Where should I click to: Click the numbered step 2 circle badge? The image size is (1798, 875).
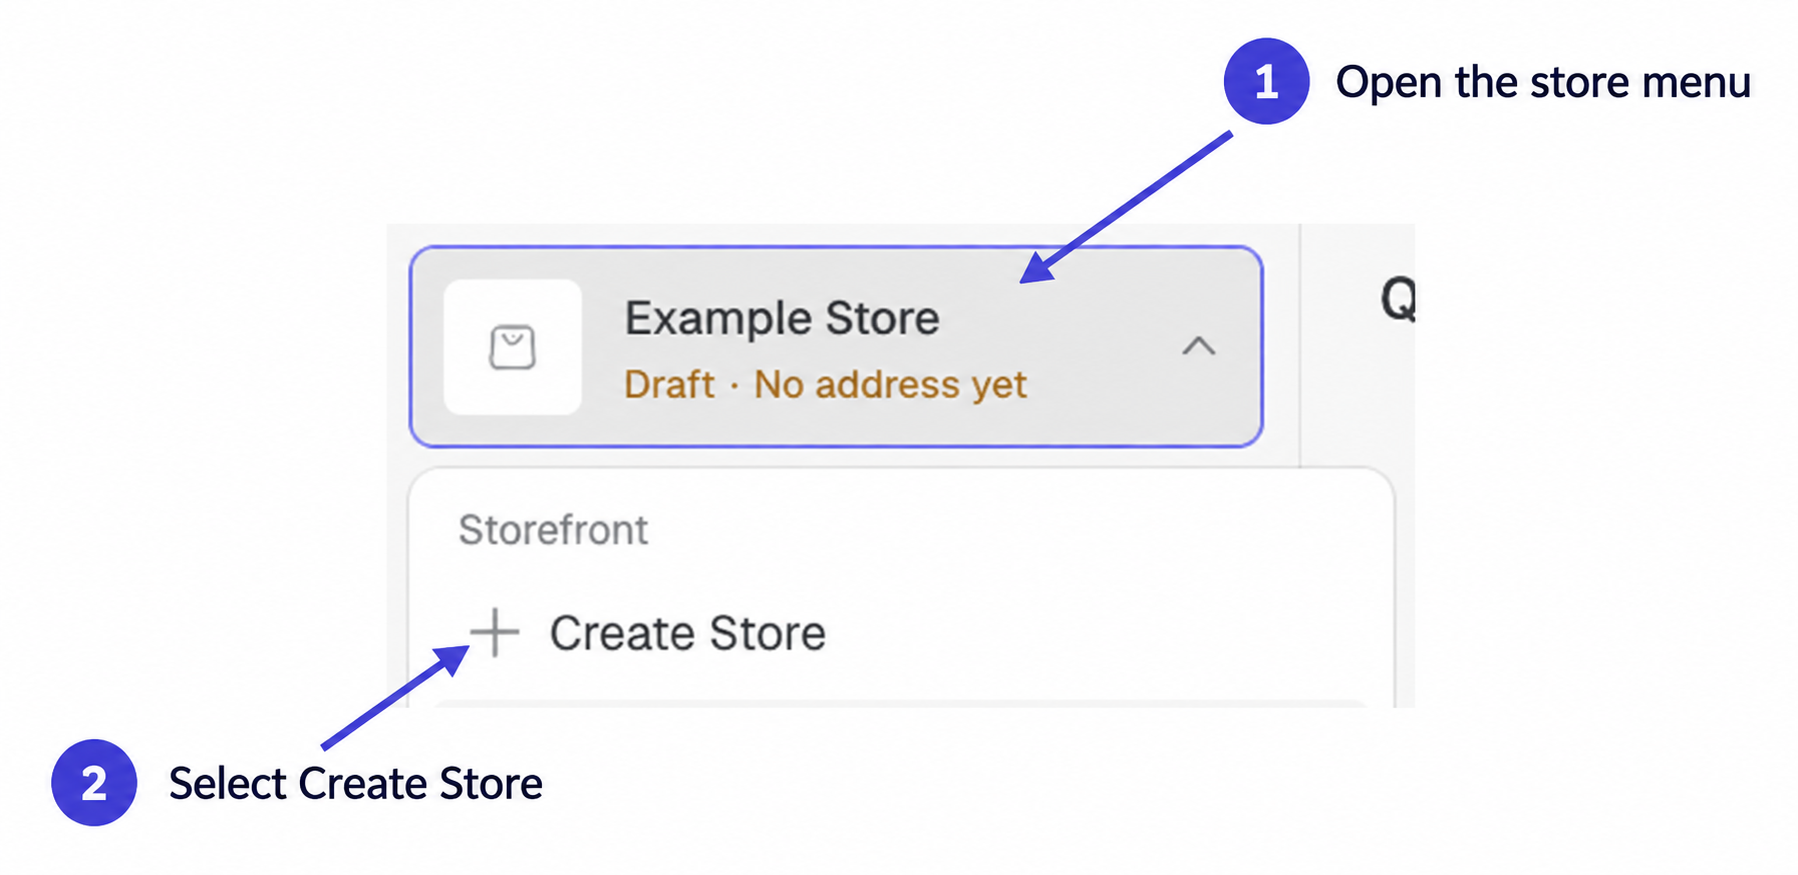coord(94,782)
